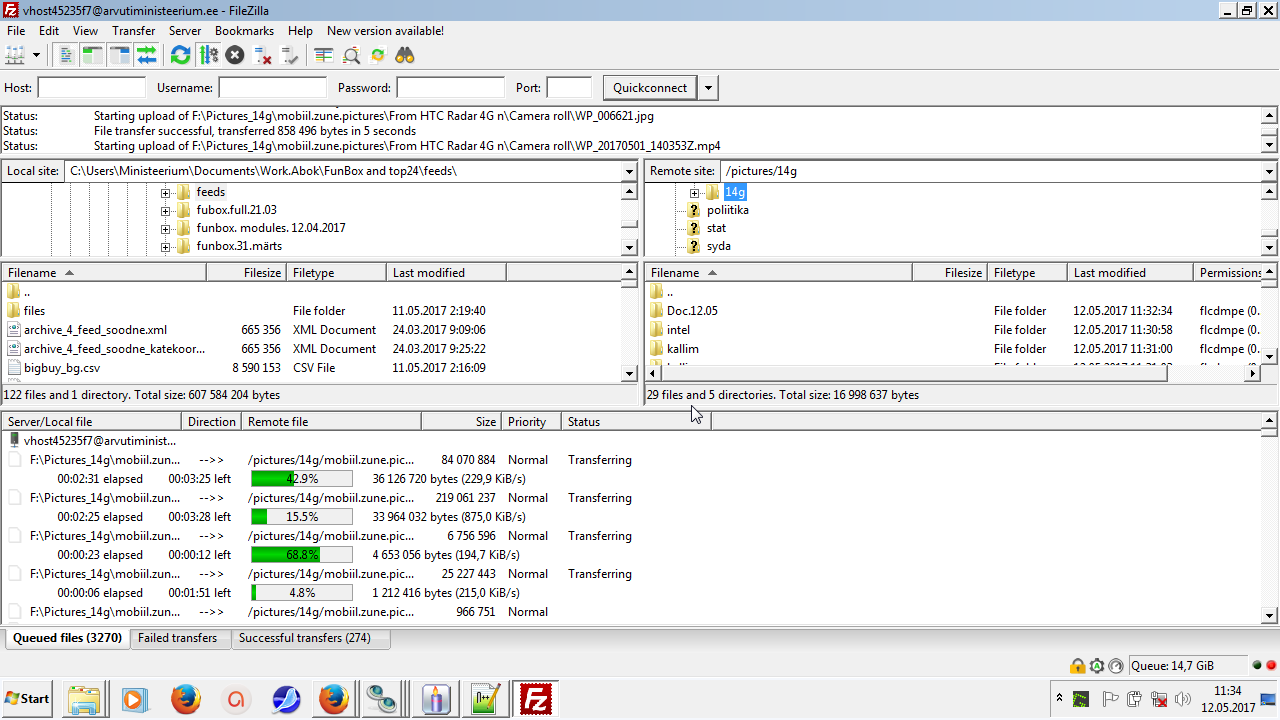
Task: Open speed limits indicator in status bar
Action: [x=1115, y=666]
